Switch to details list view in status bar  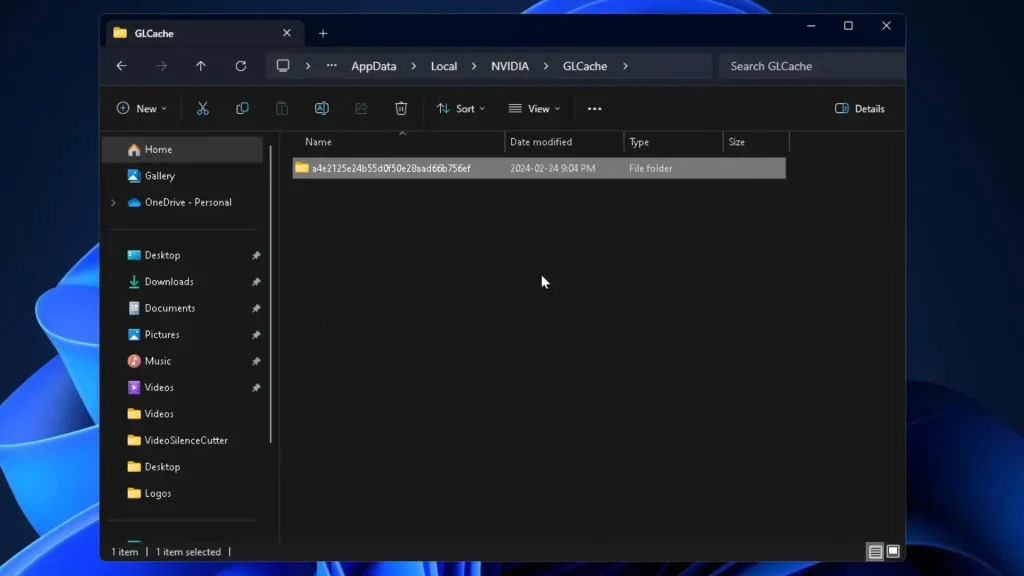pyautogui.click(x=875, y=552)
